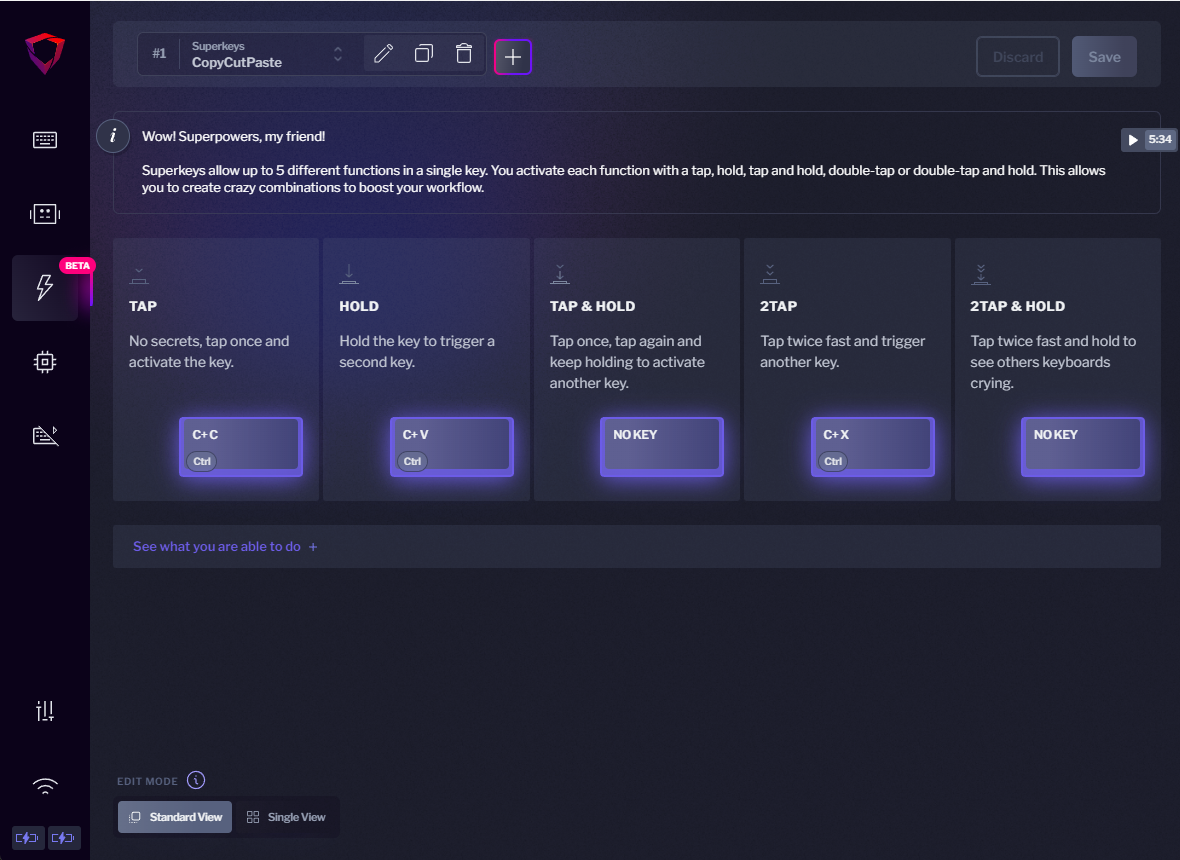Select the 2TAP key C+X

[872, 447]
